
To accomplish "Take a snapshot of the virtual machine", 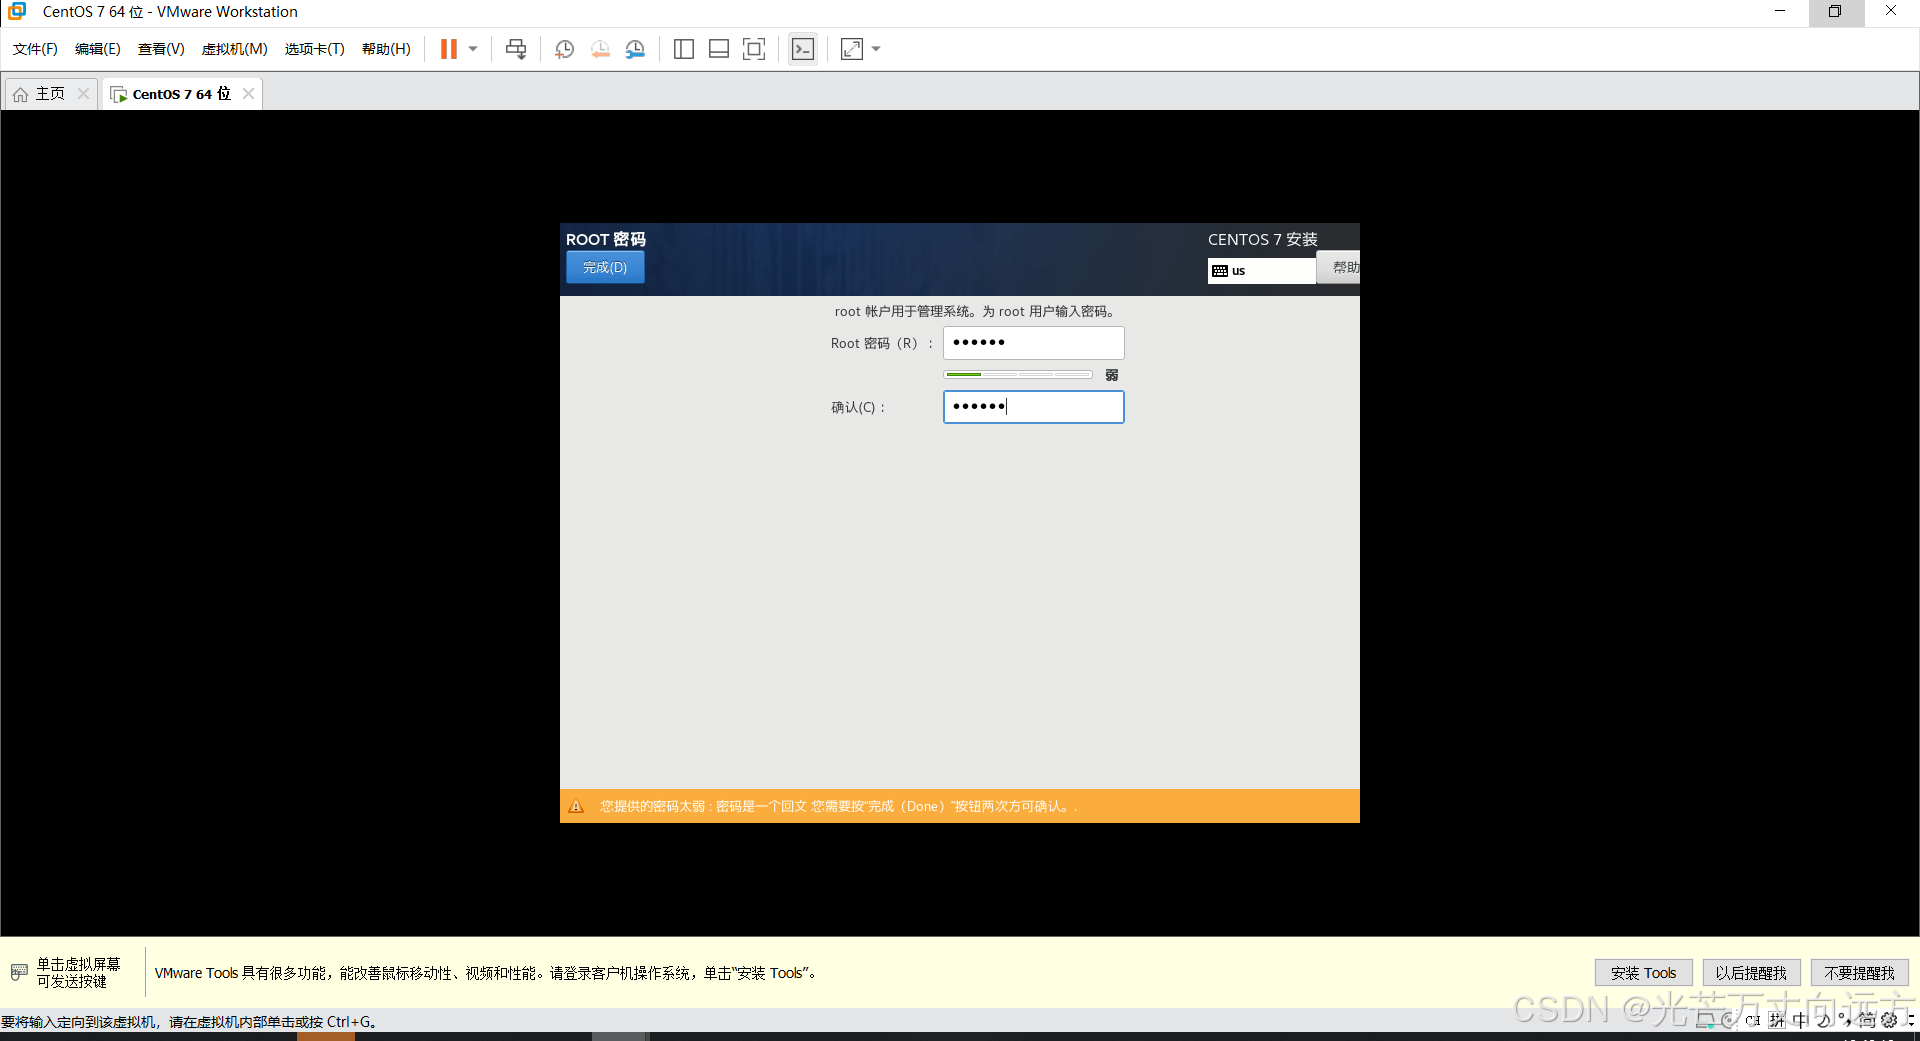I will click(x=564, y=49).
